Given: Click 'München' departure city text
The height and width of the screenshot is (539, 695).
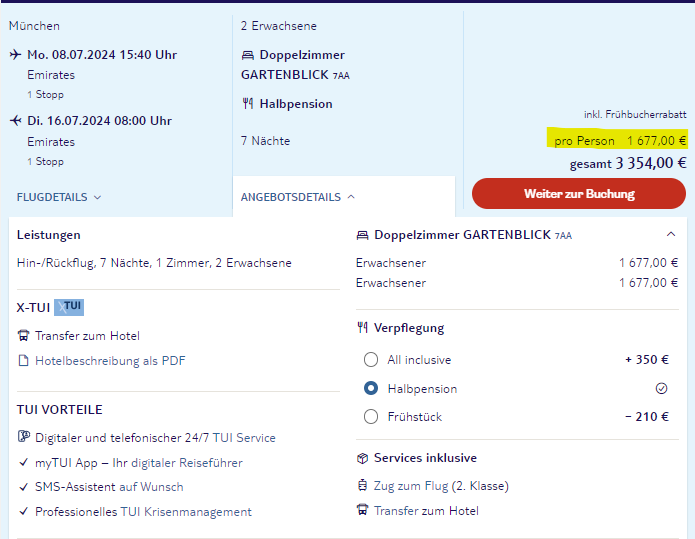Looking at the screenshot, I should tap(34, 26).
